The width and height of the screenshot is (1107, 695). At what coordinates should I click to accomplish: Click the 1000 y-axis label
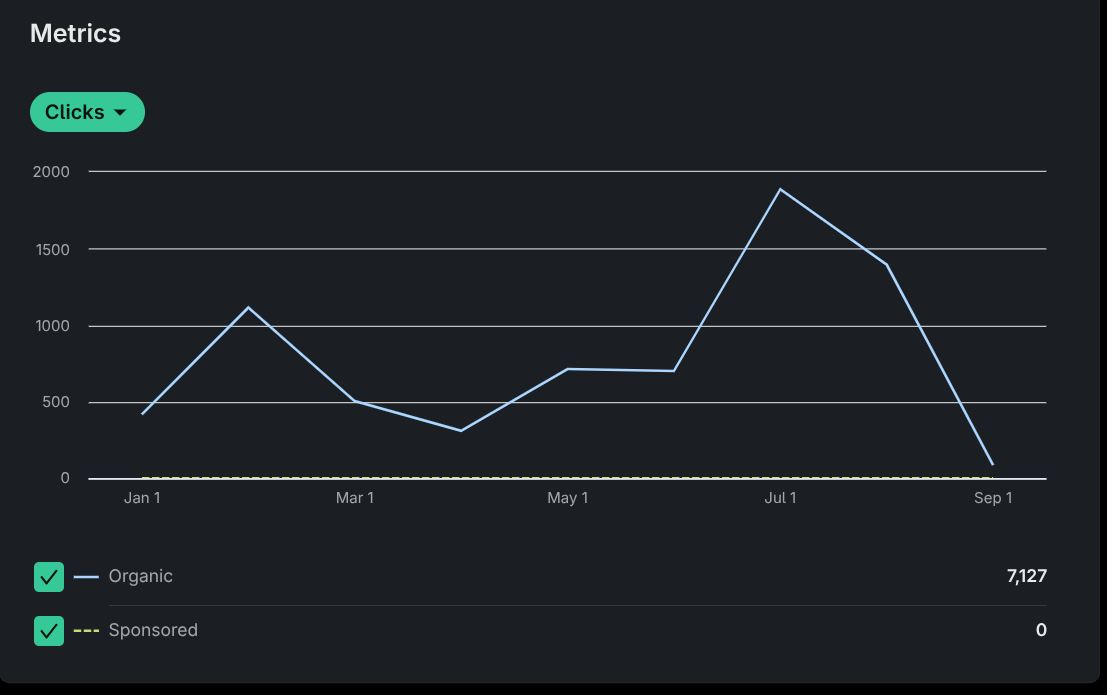pyautogui.click(x=51, y=326)
